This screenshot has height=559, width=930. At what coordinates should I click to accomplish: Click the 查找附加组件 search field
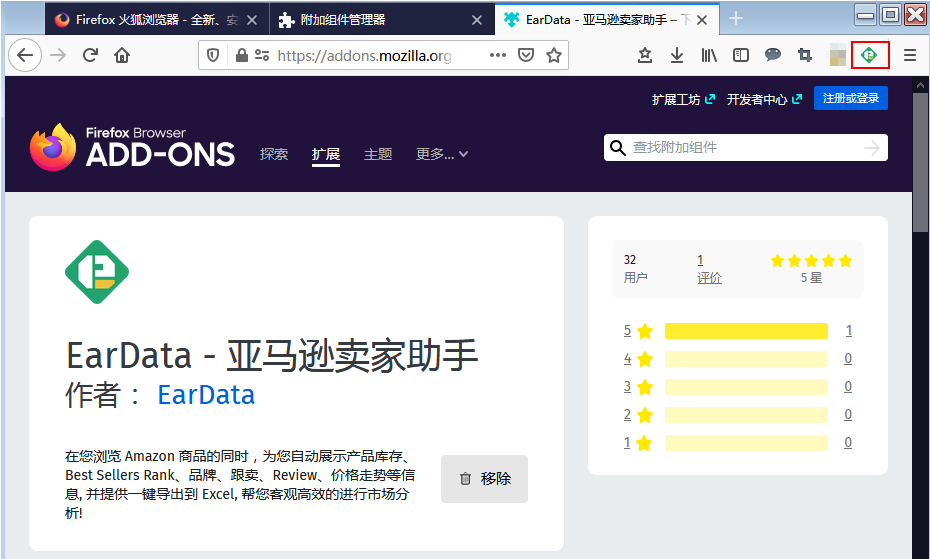coord(744,147)
